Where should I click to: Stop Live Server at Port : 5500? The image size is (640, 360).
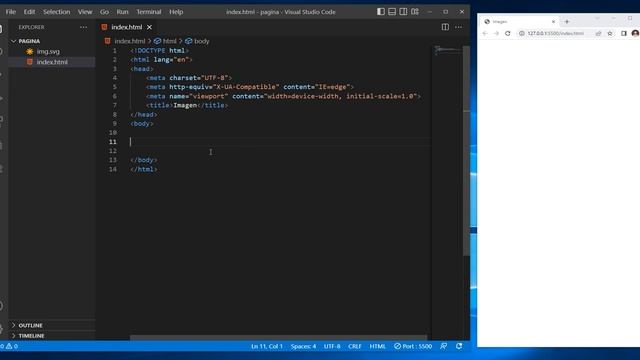pos(413,346)
